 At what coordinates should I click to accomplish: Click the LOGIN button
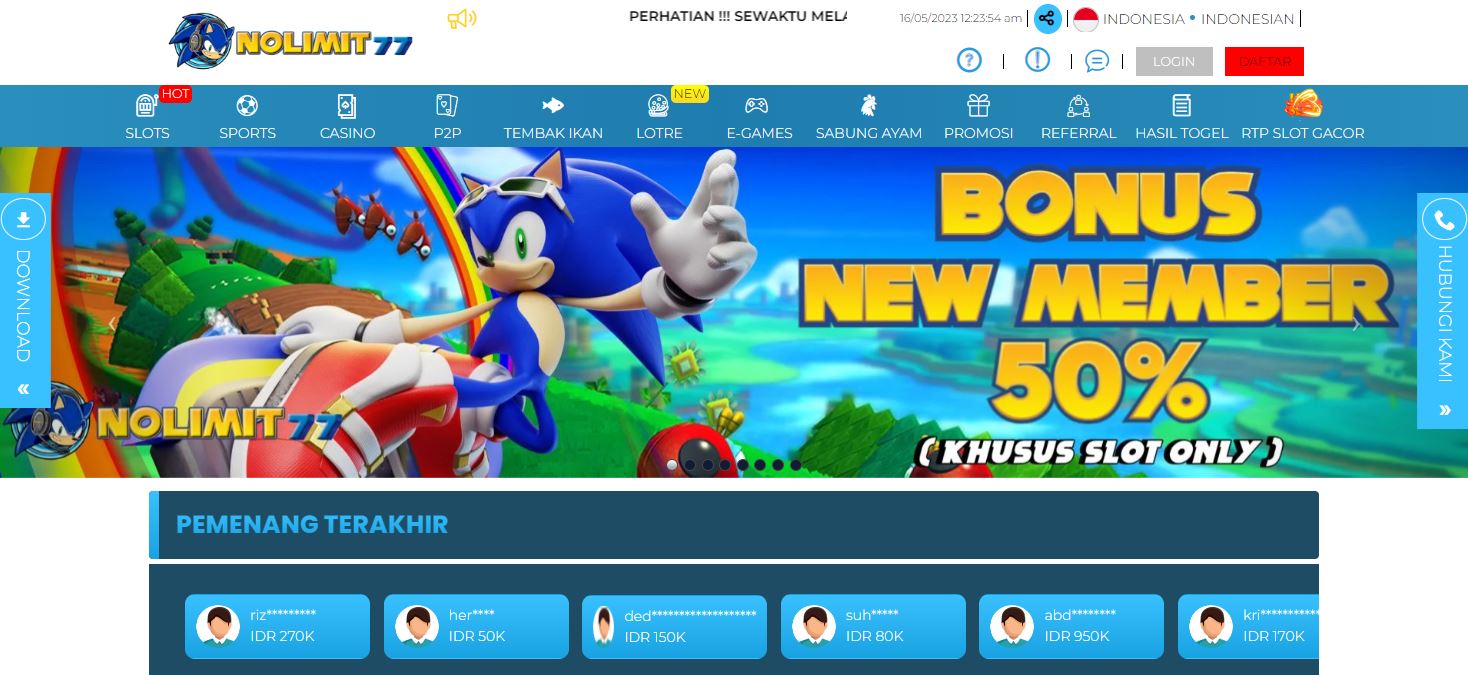tap(1174, 61)
